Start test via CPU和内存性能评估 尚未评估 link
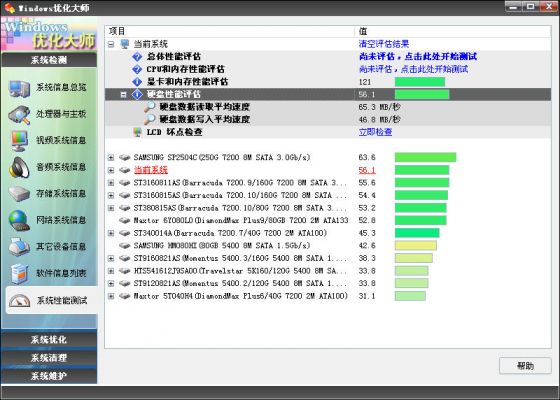This screenshot has width=560, height=400. [413, 69]
